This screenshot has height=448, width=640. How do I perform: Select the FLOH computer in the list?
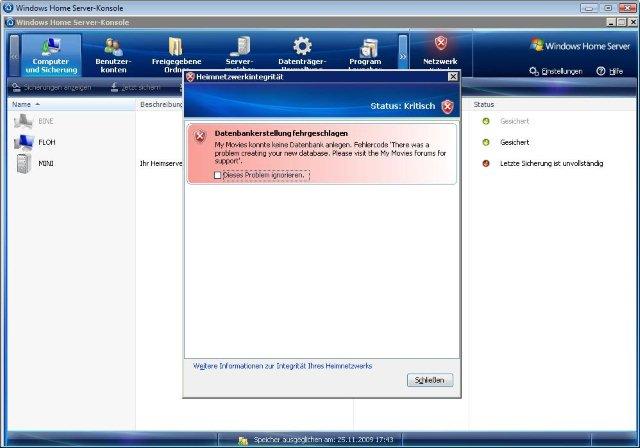(46, 142)
